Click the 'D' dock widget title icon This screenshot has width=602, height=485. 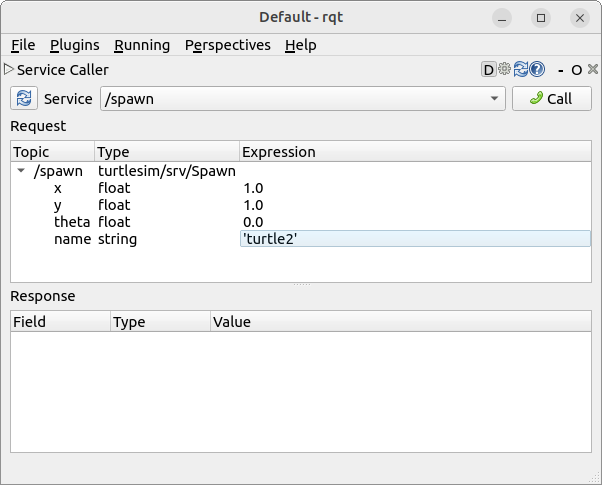tap(488, 70)
